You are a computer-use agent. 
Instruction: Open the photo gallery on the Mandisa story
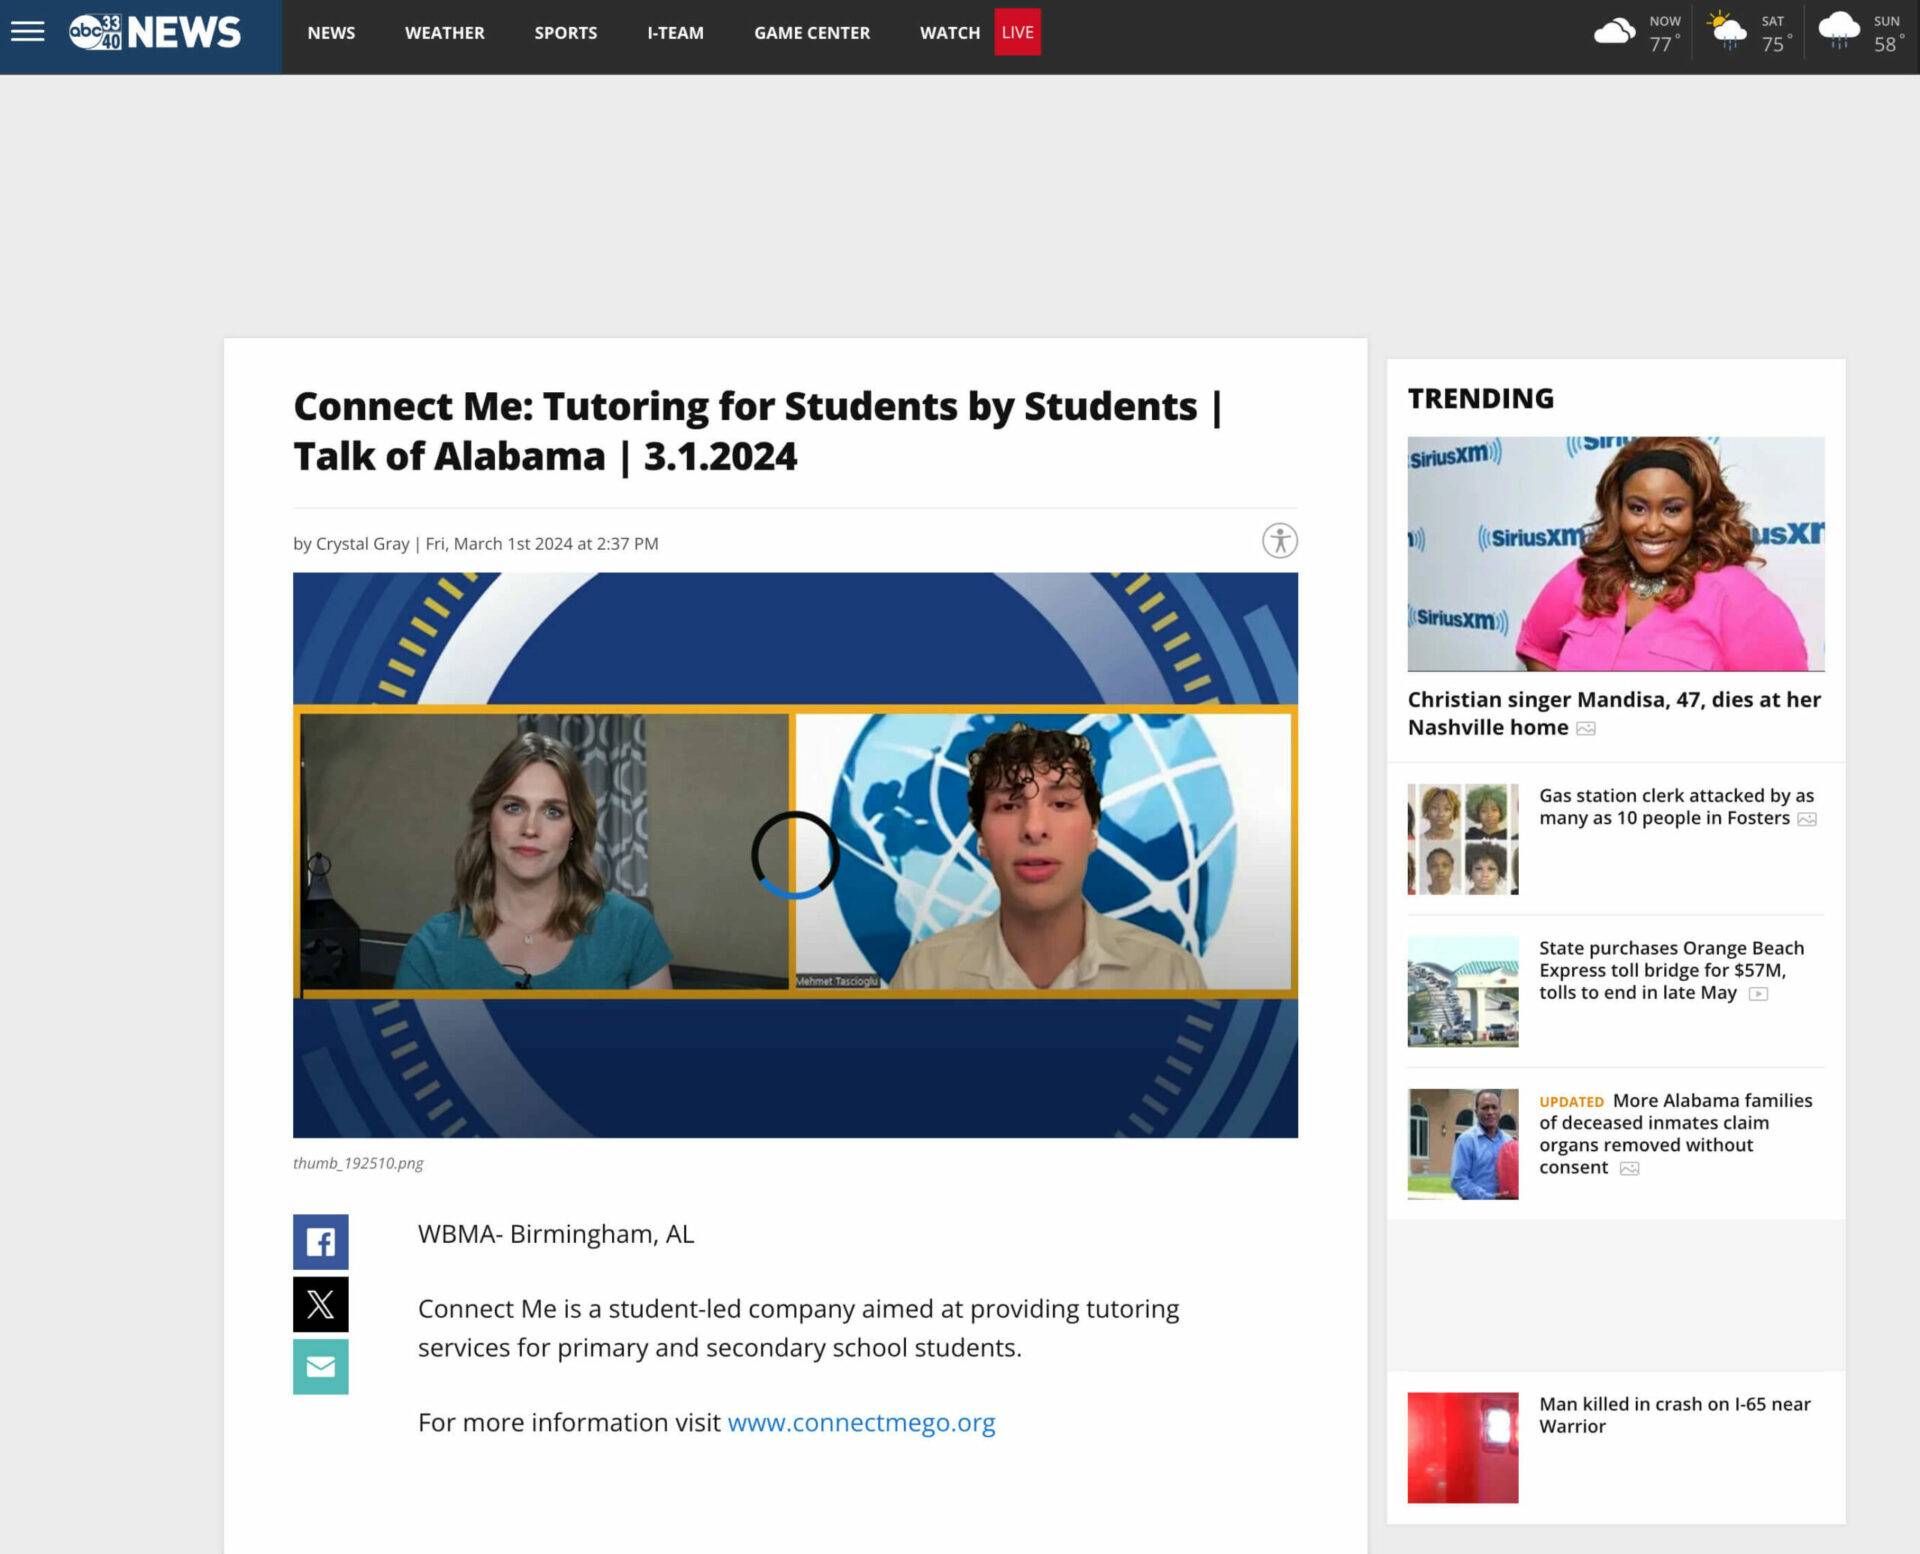(x=1585, y=728)
